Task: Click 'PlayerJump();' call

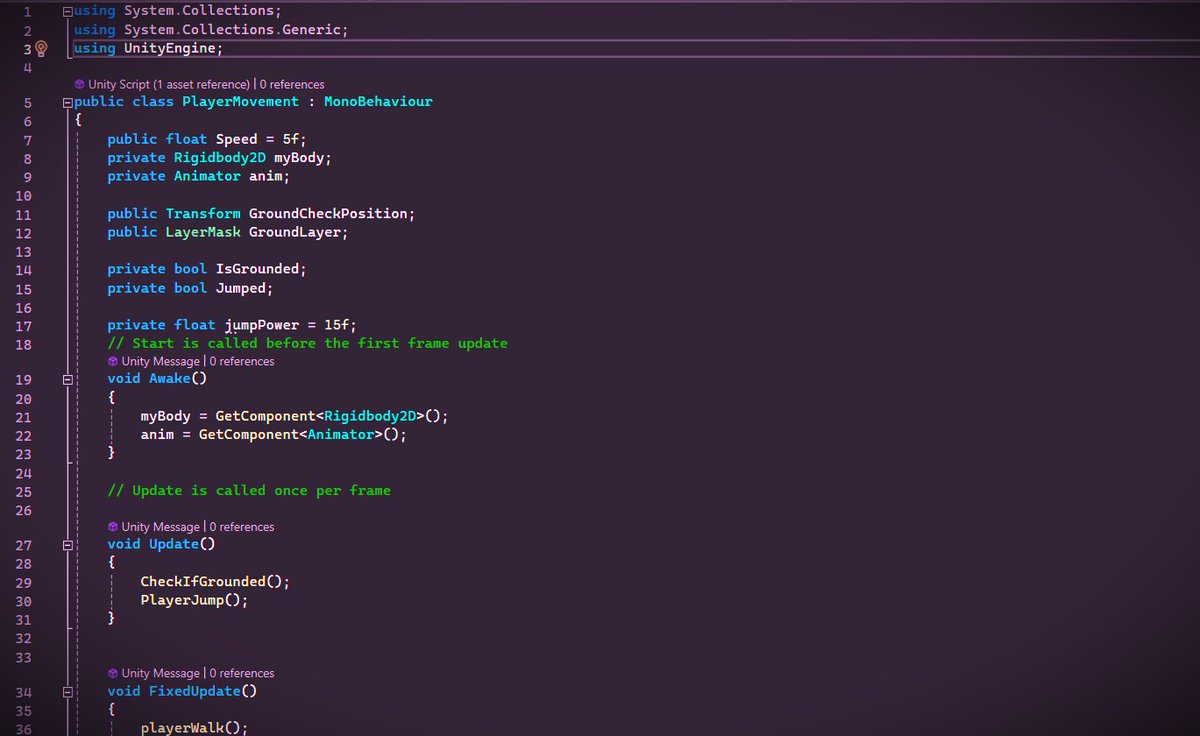Action: tap(194, 601)
